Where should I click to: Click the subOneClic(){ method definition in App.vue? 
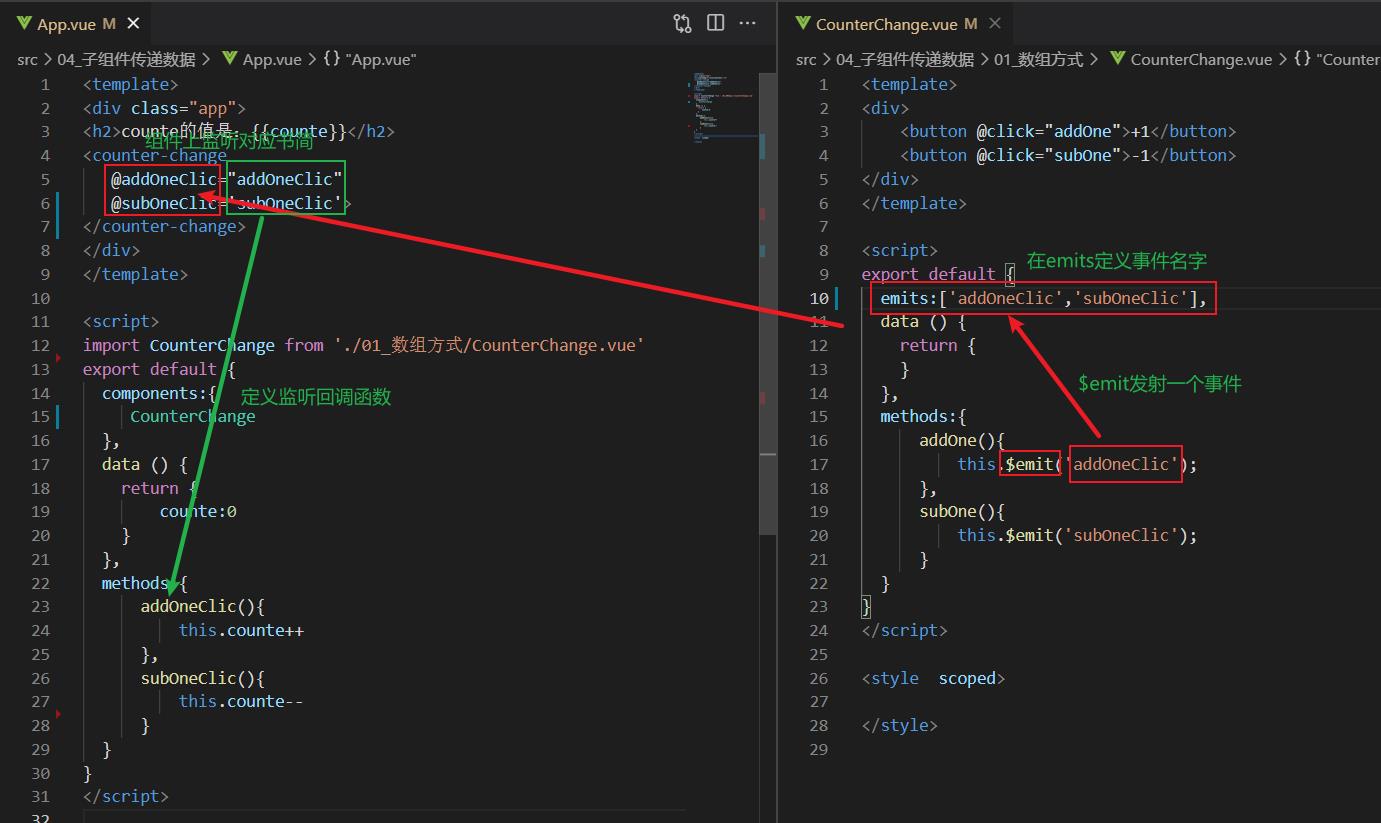click(x=202, y=678)
